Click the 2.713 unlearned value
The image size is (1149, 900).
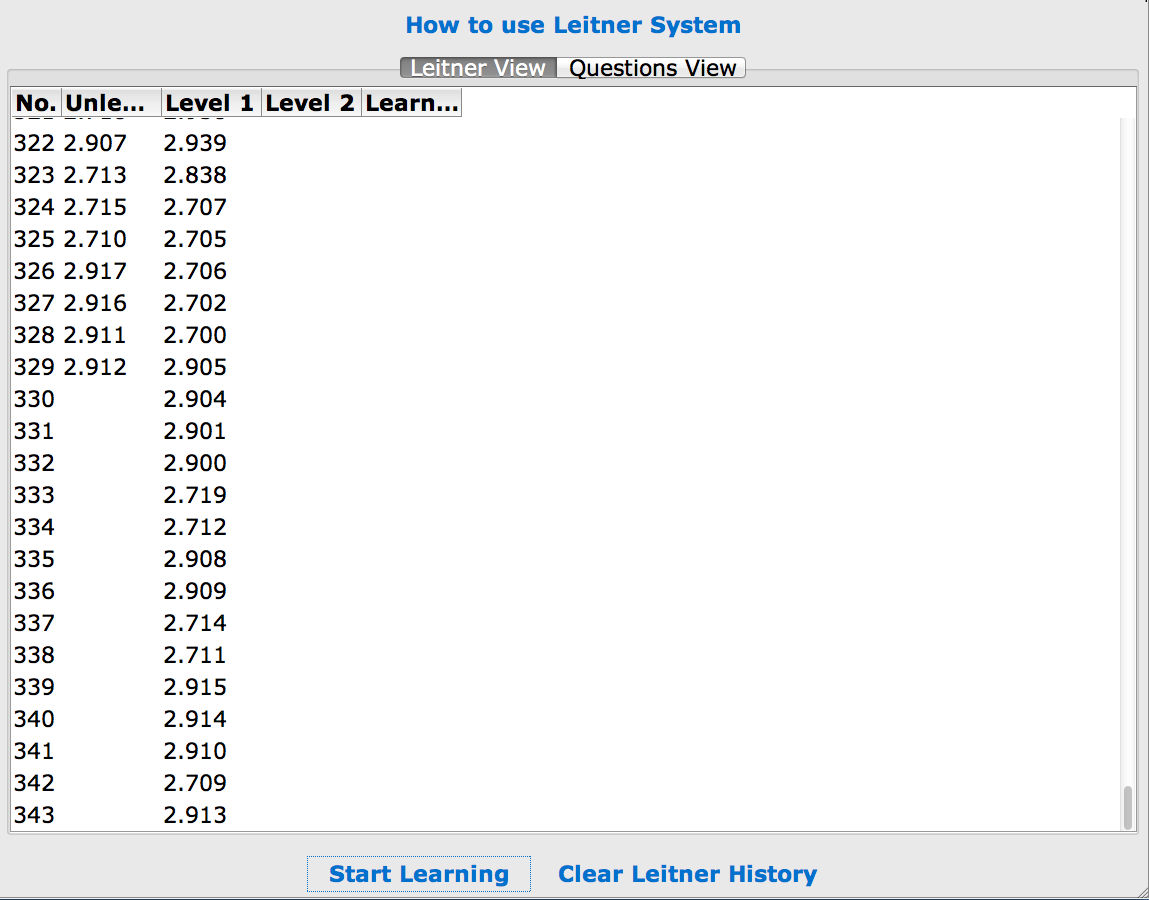pos(95,175)
